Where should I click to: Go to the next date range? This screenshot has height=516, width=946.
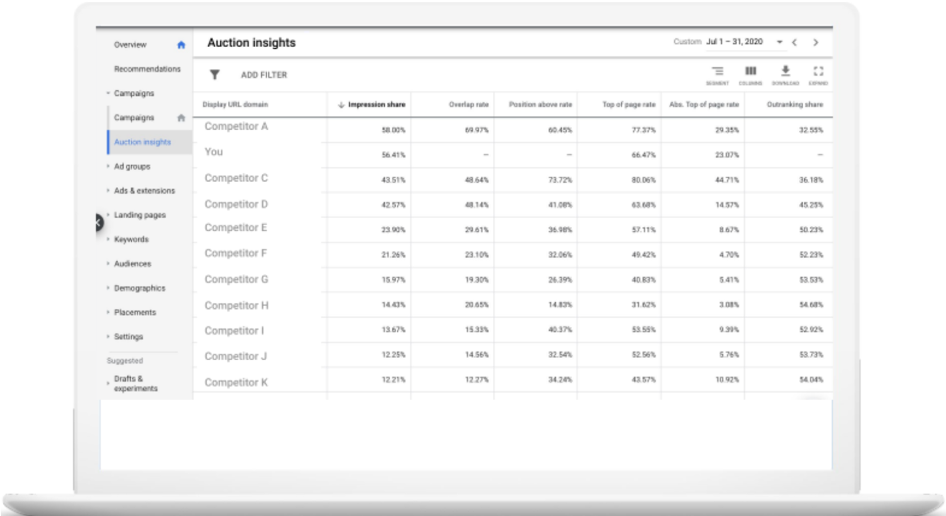[816, 43]
